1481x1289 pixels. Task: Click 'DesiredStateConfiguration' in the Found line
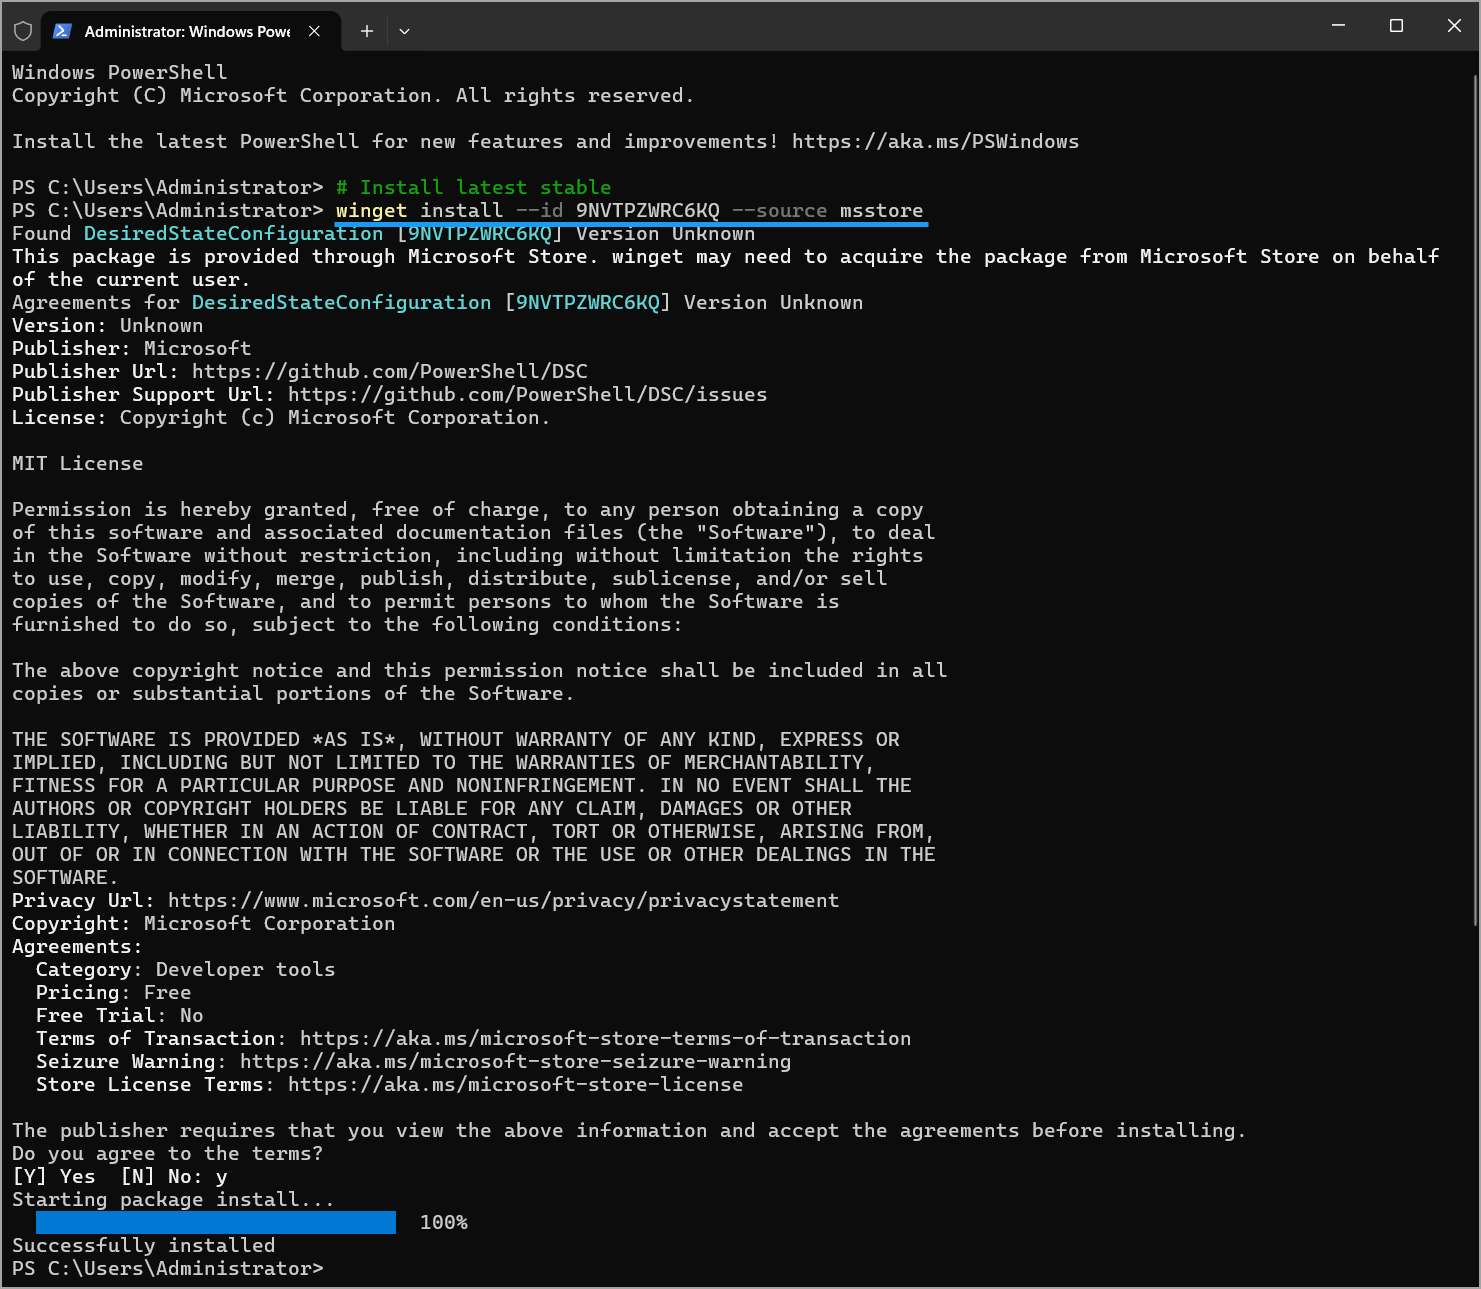click(233, 233)
